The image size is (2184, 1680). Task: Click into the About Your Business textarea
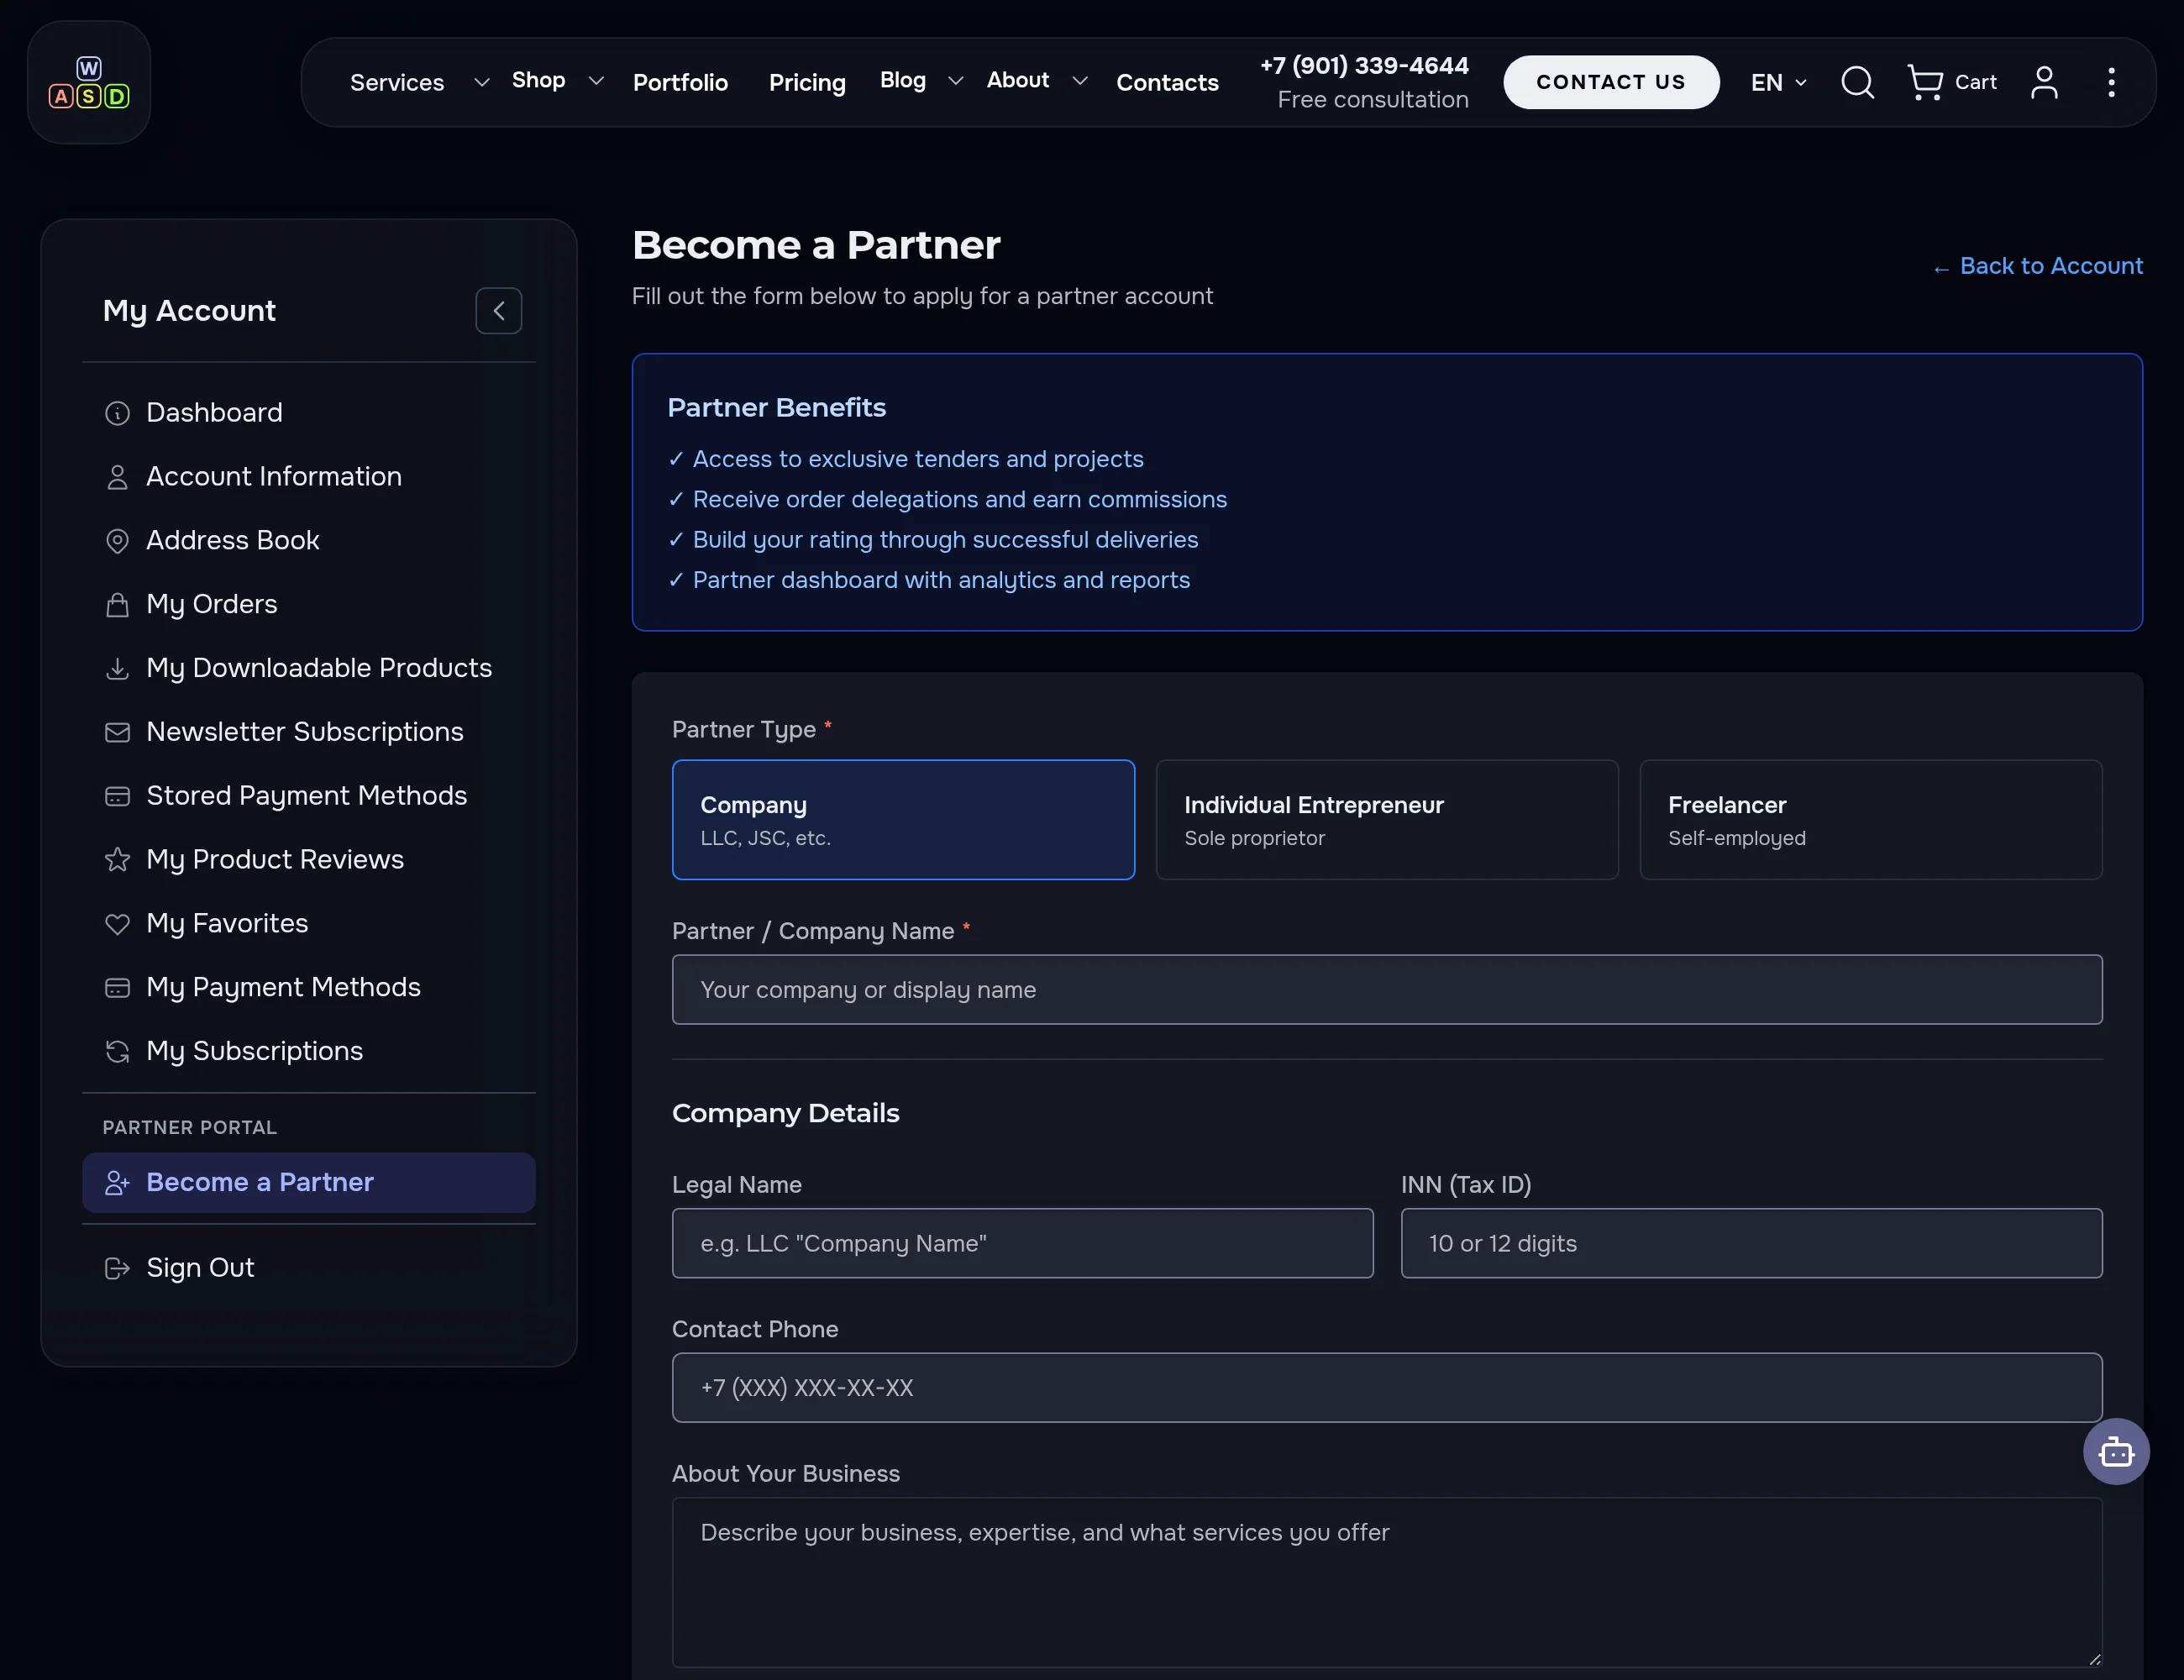[1387, 1583]
